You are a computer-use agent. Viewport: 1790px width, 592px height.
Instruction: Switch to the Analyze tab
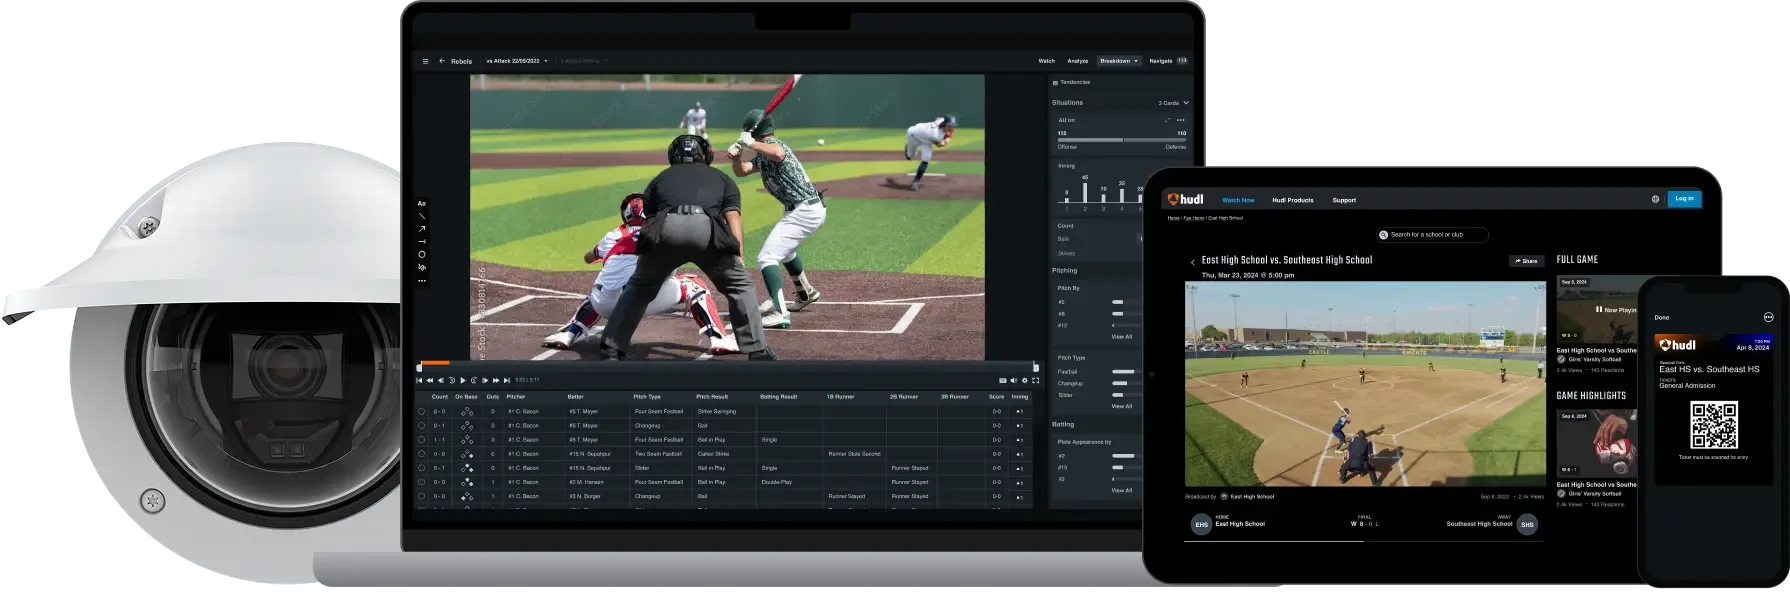[x=1077, y=61]
